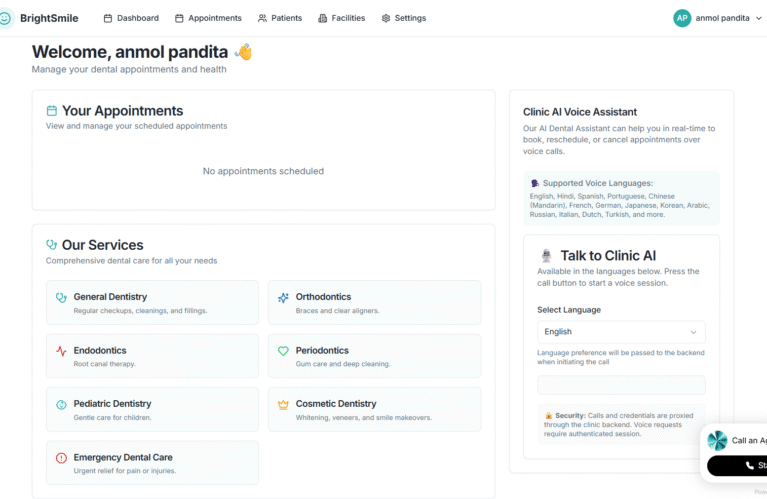Screen dimensions: 767x499
Task: Click the Cosmetic Dentistry crown icon
Action: (283, 404)
